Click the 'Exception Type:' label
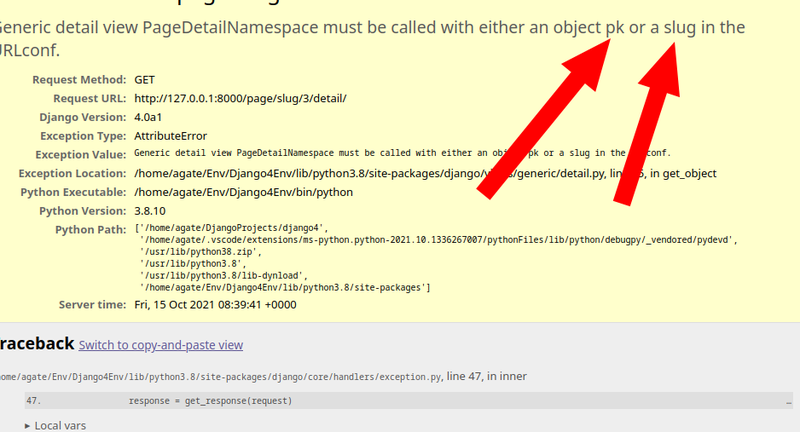This screenshot has width=800, height=432. [x=83, y=136]
